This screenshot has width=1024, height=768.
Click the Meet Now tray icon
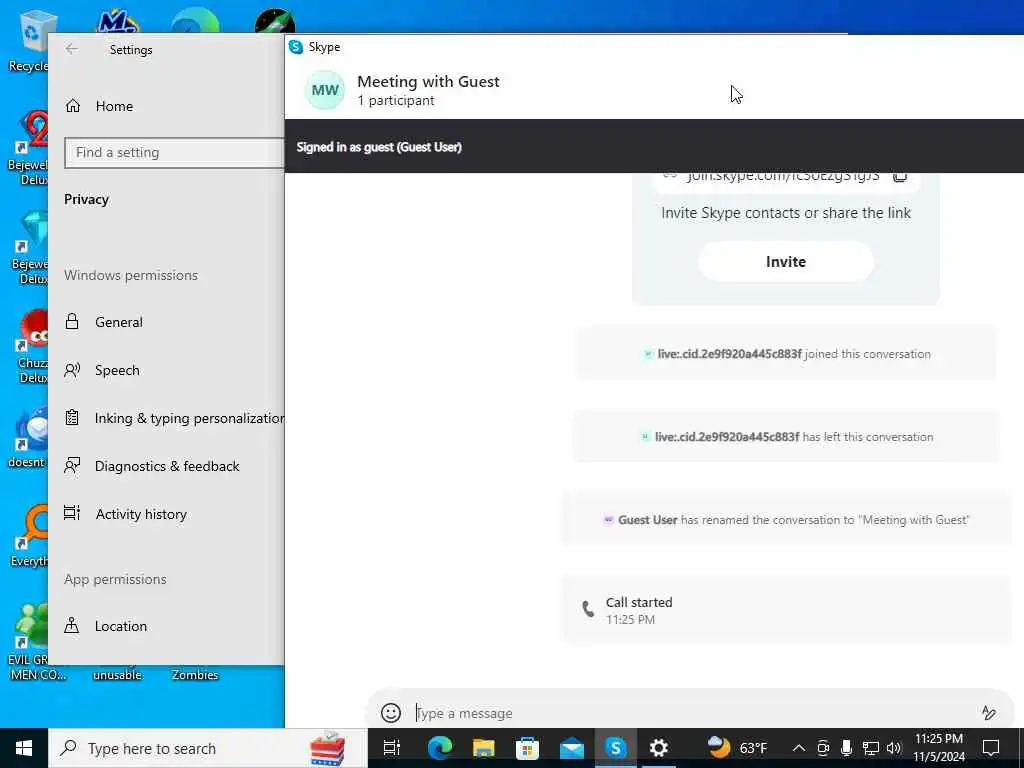tap(823, 748)
